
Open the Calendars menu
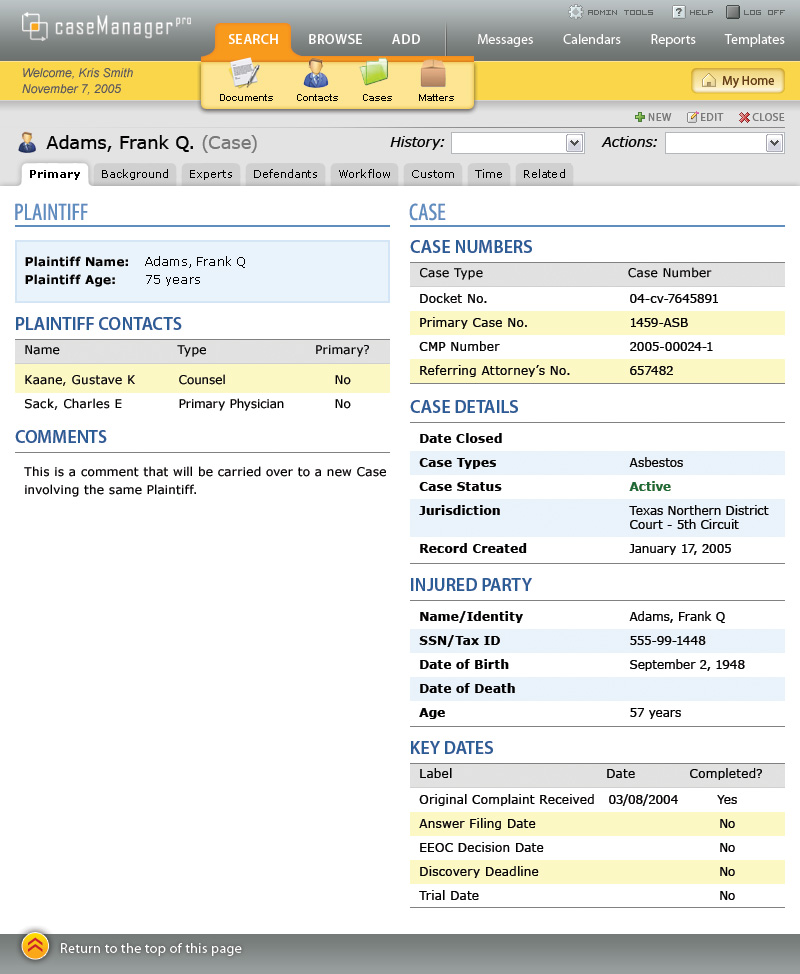pyautogui.click(x=591, y=39)
